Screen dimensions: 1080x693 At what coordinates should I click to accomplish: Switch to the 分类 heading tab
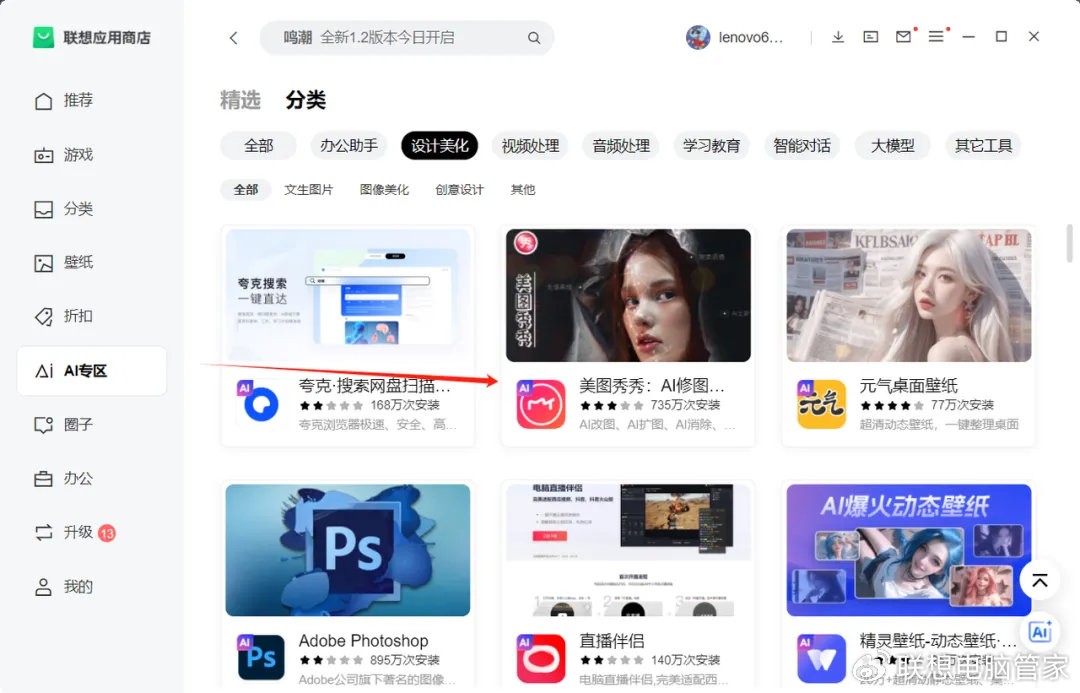pyautogui.click(x=306, y=101)
